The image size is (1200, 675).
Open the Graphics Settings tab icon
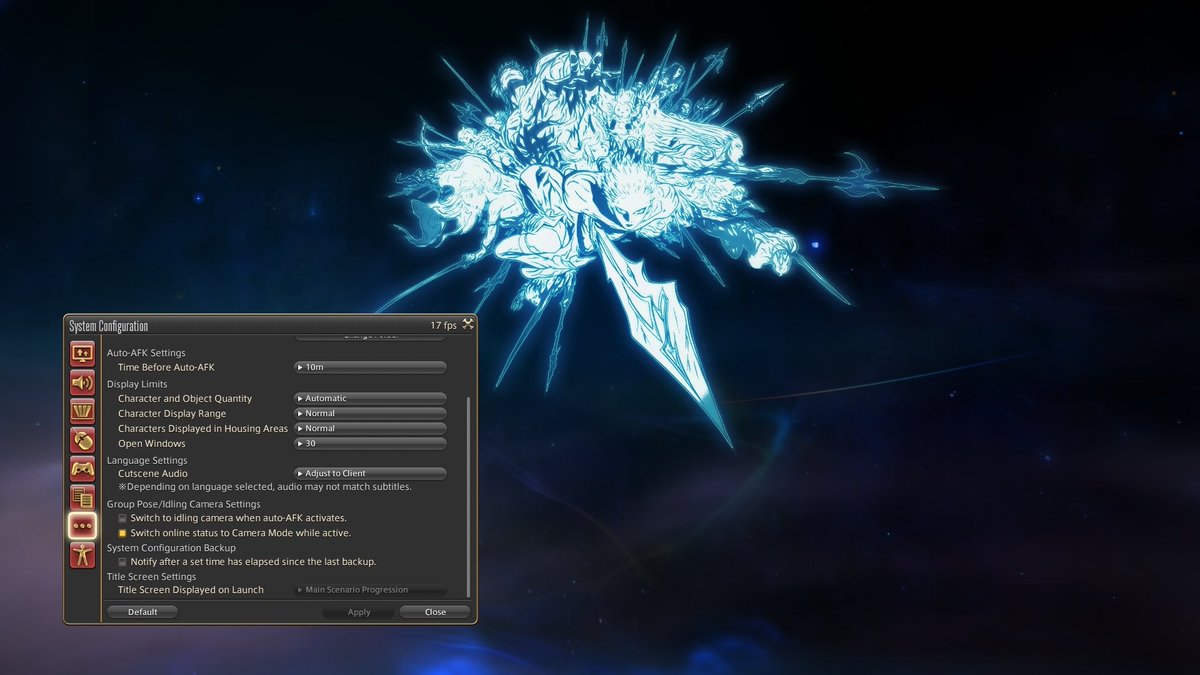point(82,411)
